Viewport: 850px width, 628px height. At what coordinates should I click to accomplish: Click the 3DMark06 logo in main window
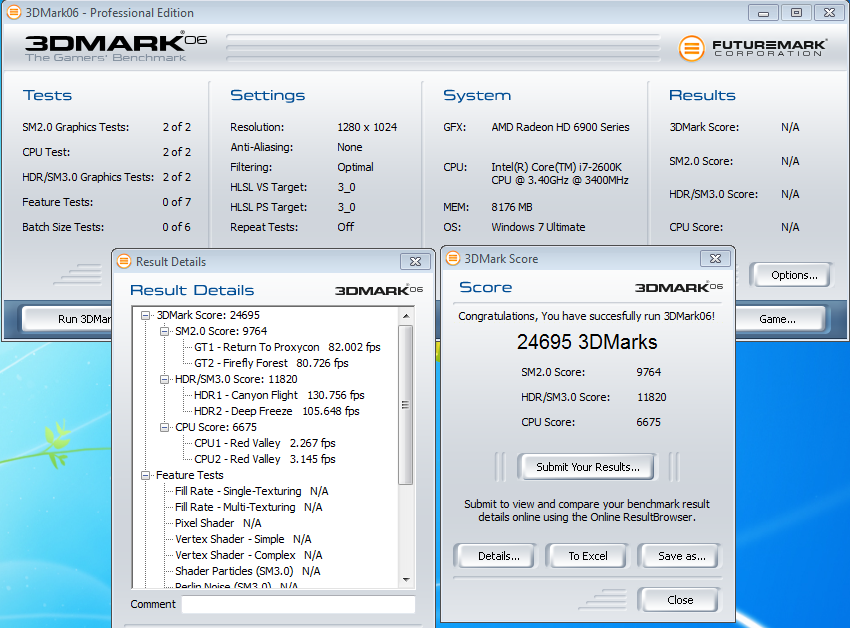[x=115, y=47]
